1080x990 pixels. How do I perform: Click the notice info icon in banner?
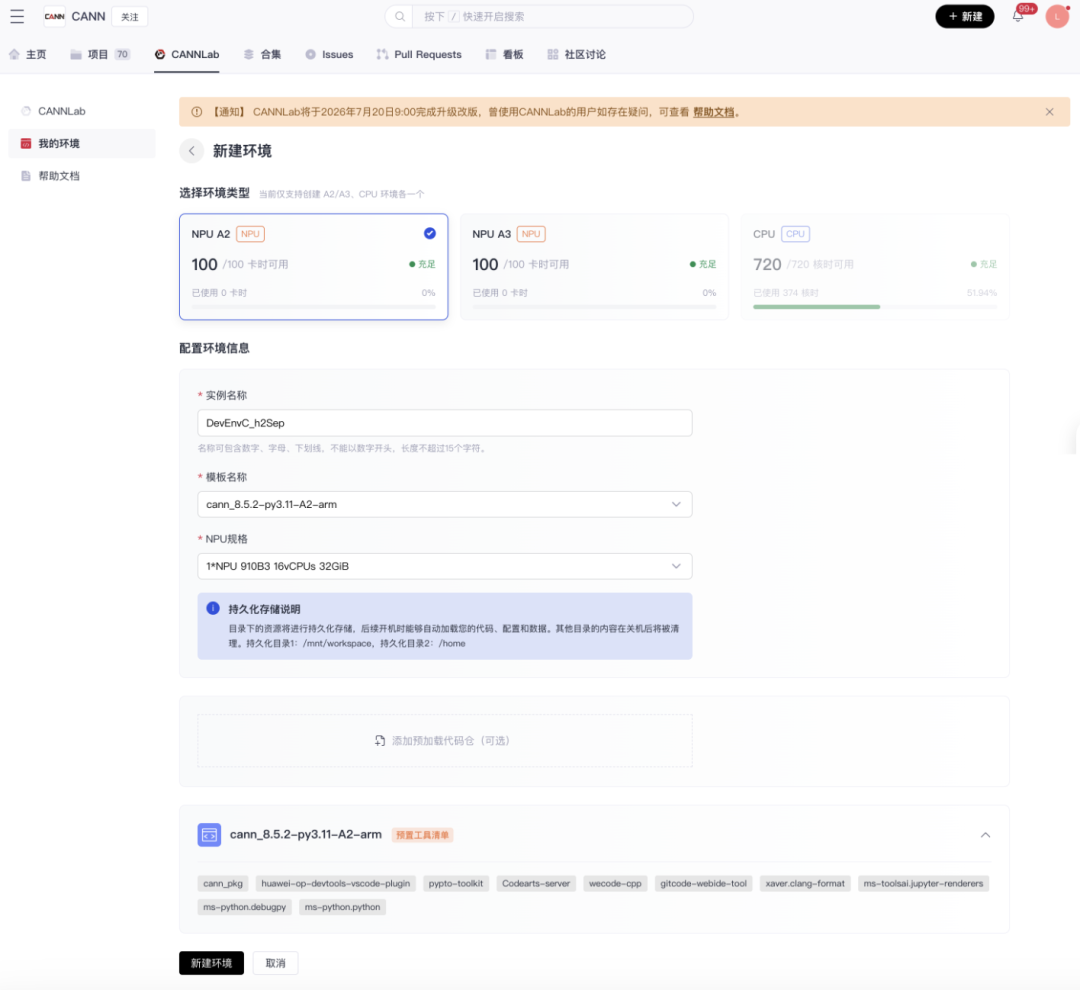tap(197, 112)
